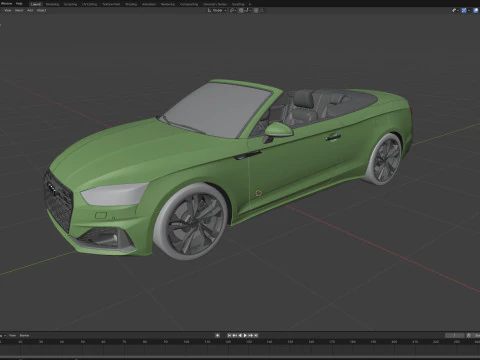480x360 pixels.
Task: Play the animation forward
Action: 245,335
